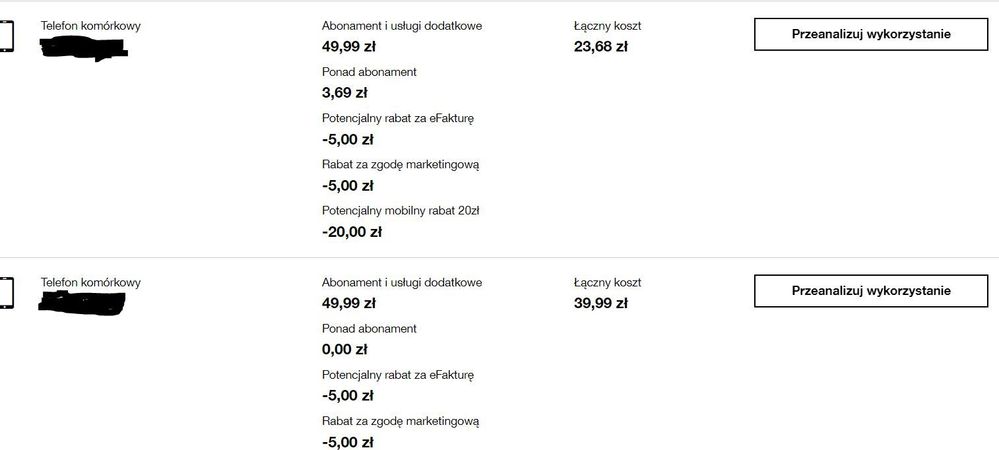Click Potencjalny rabat za eFakturę below 0,00 zł

398,375
